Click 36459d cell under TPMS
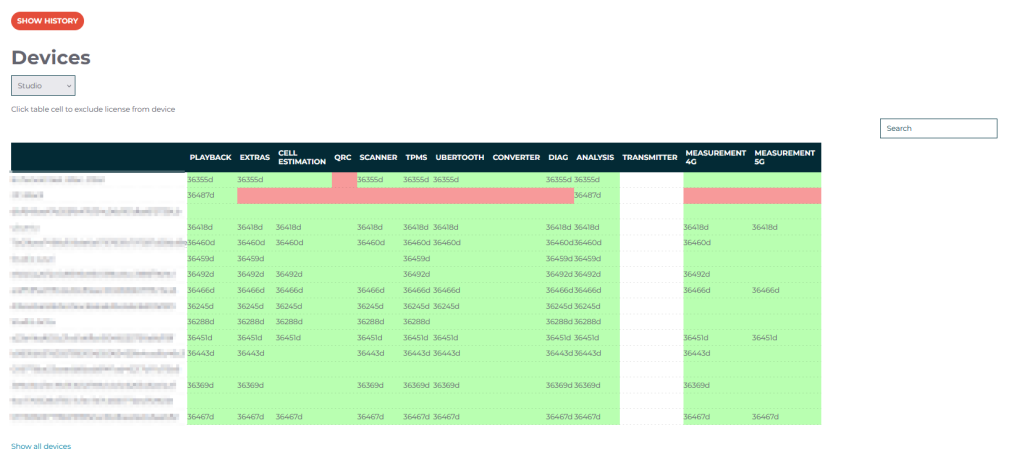The width and height of the screenshot is (1024, 465). click(x=416, y=259)
